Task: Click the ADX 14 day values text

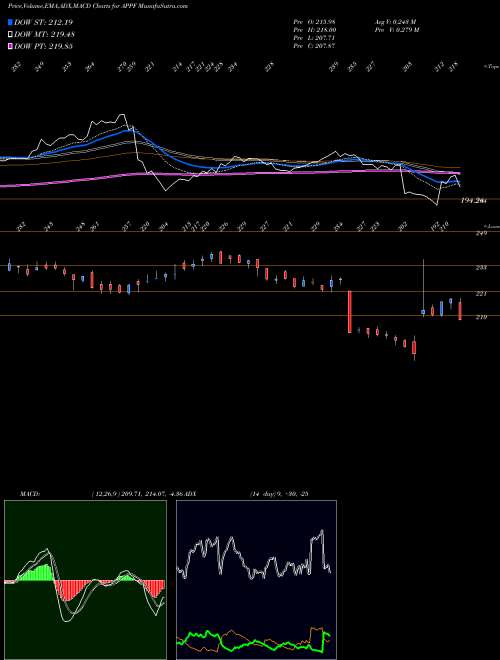Action: pos(279,494)
